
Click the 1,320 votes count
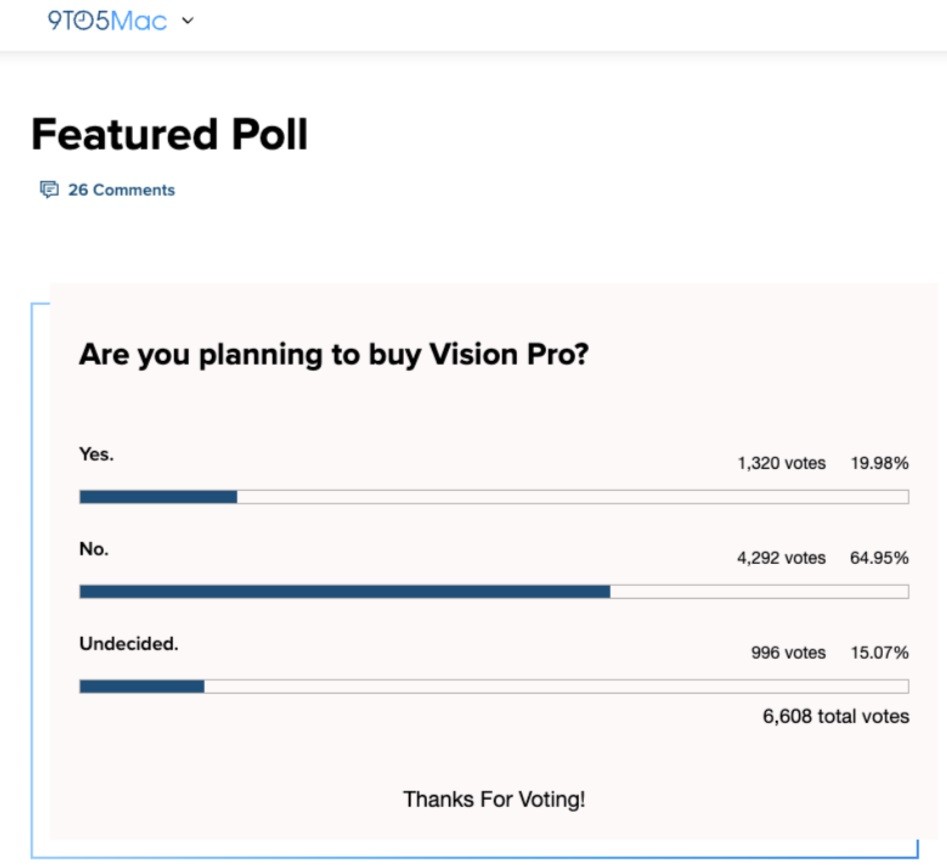pos(781,463)
